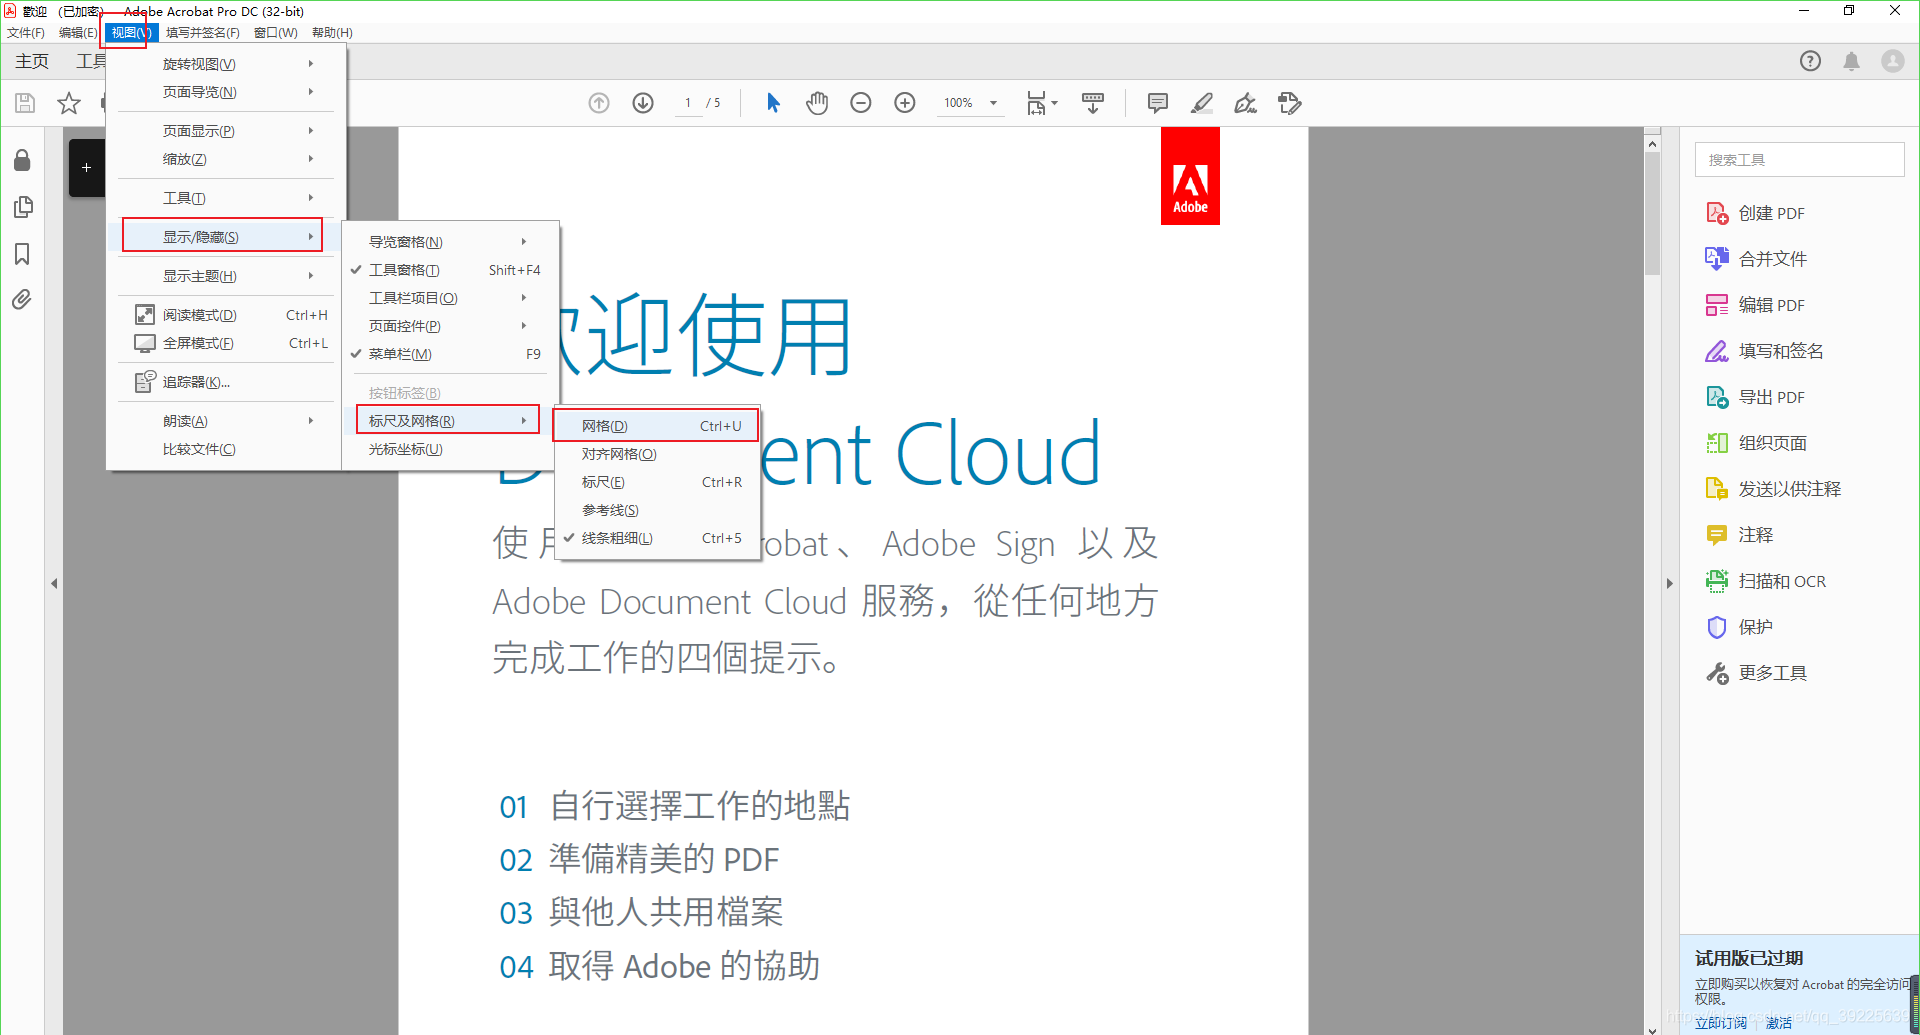Enable 对齐网格 snap to grid

(x=656, y=454)
